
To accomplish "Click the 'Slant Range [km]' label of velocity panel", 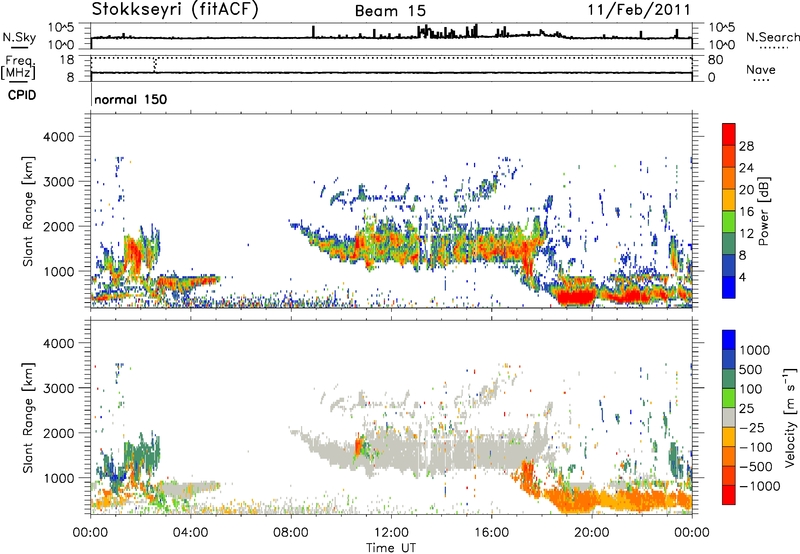I will coord(29,417).
